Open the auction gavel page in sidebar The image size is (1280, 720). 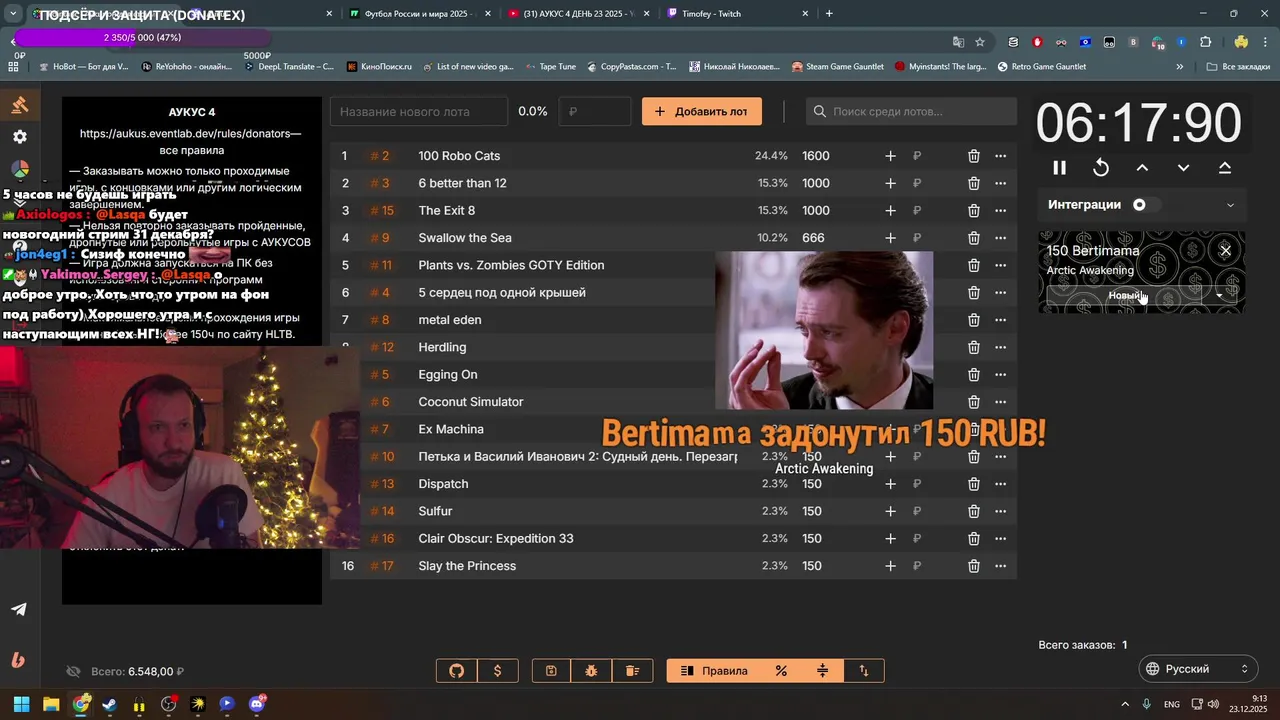(19, 105)
